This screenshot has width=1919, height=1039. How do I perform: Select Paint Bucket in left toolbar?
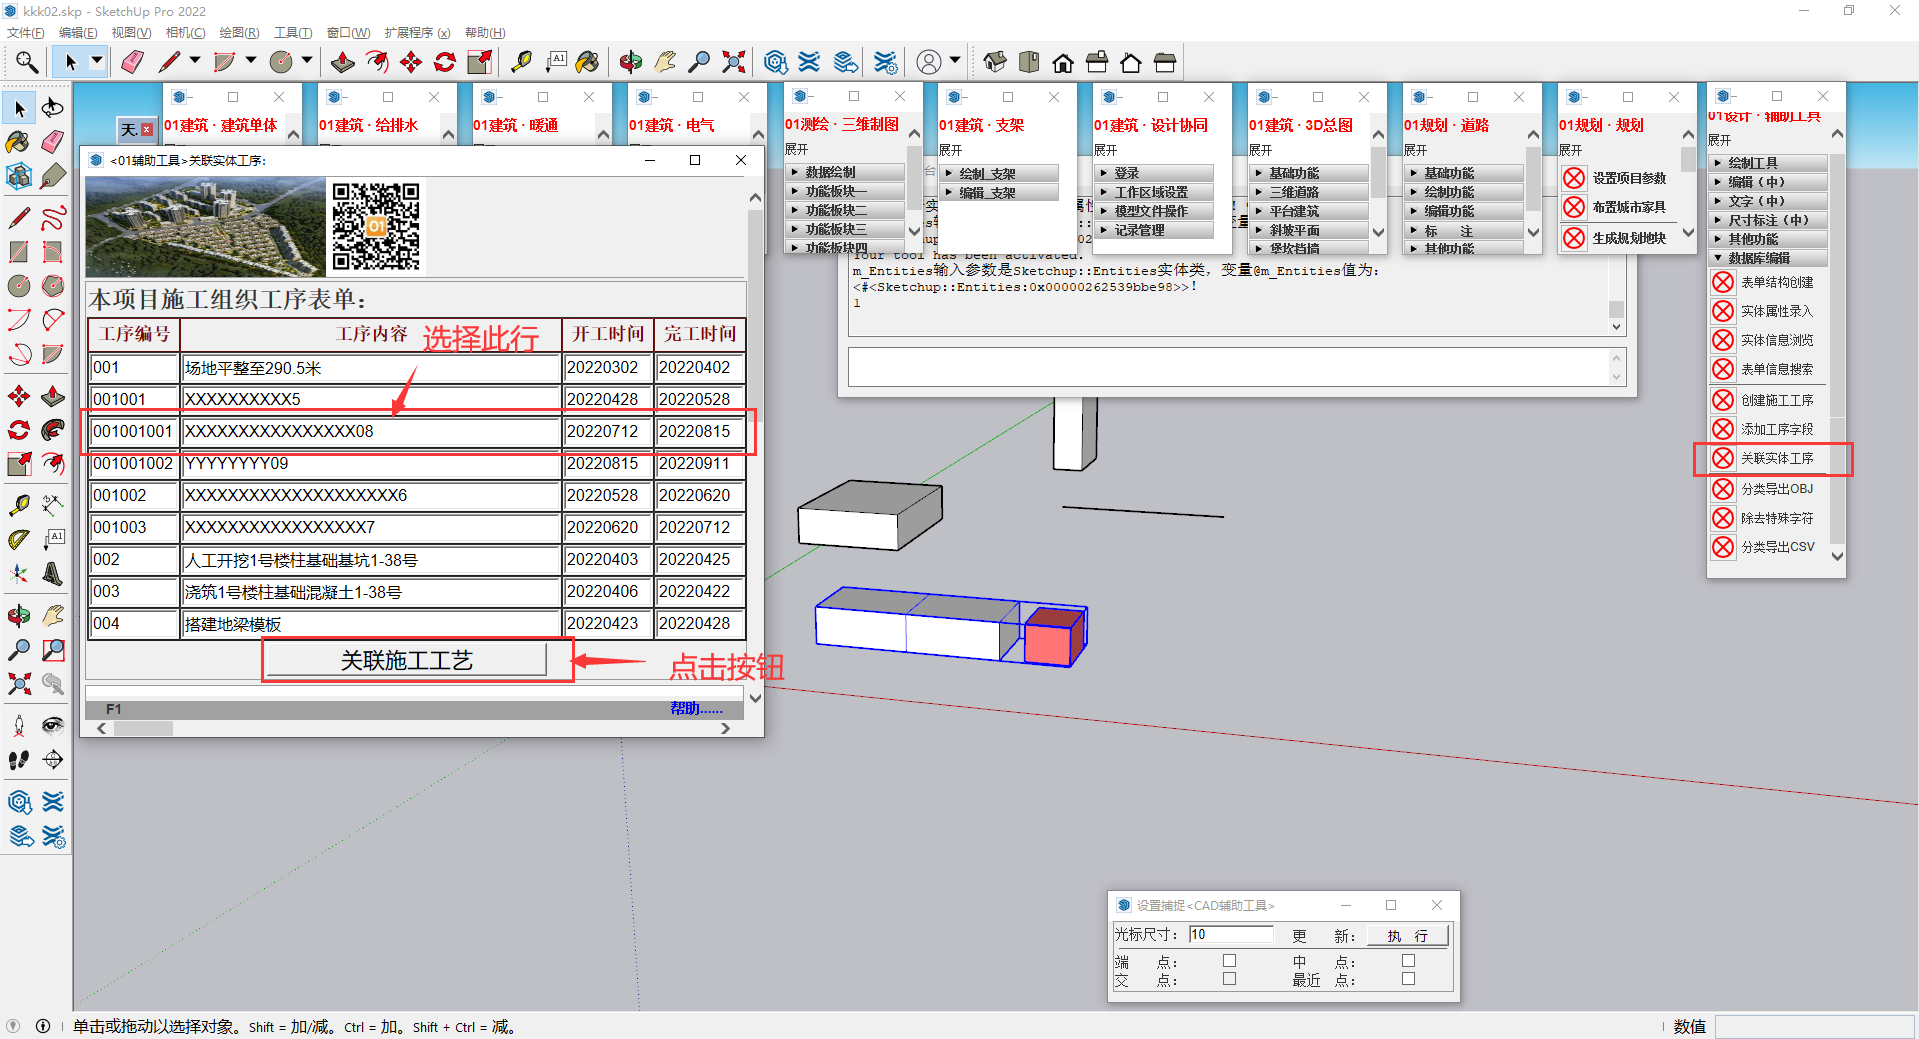click(19, 142)
